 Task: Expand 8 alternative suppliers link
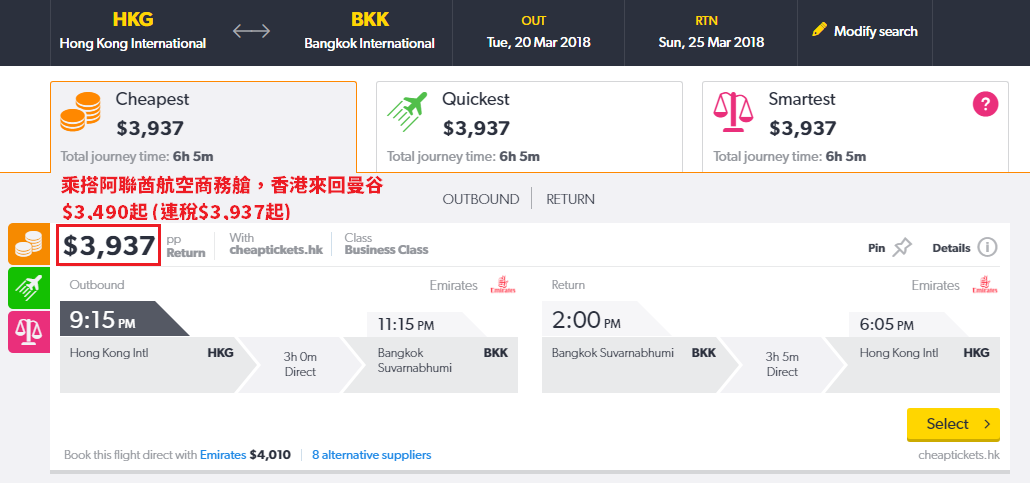(x=372, y=455)
